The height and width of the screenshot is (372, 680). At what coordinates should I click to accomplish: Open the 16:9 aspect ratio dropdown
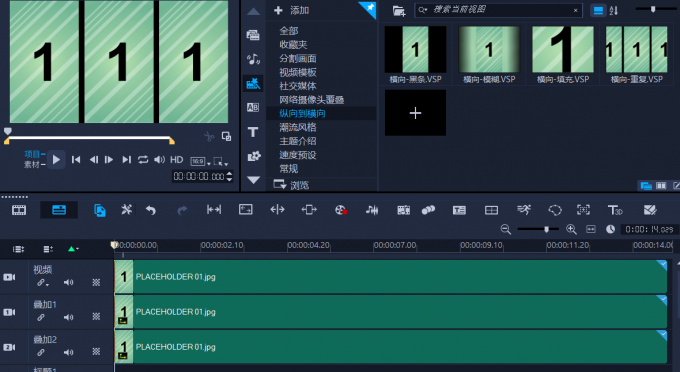tap(200, 162)
